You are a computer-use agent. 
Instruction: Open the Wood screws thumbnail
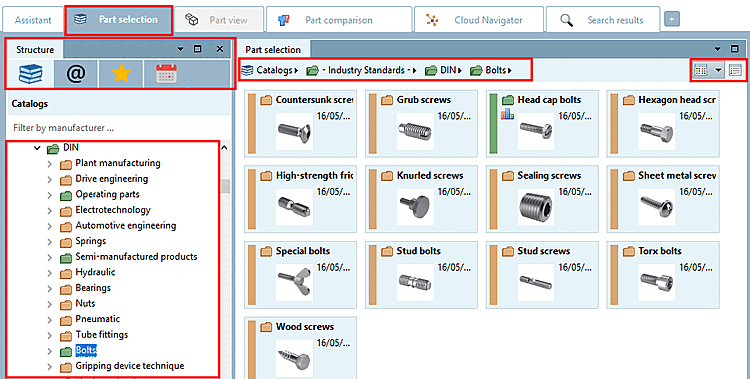tap(295, 357)
